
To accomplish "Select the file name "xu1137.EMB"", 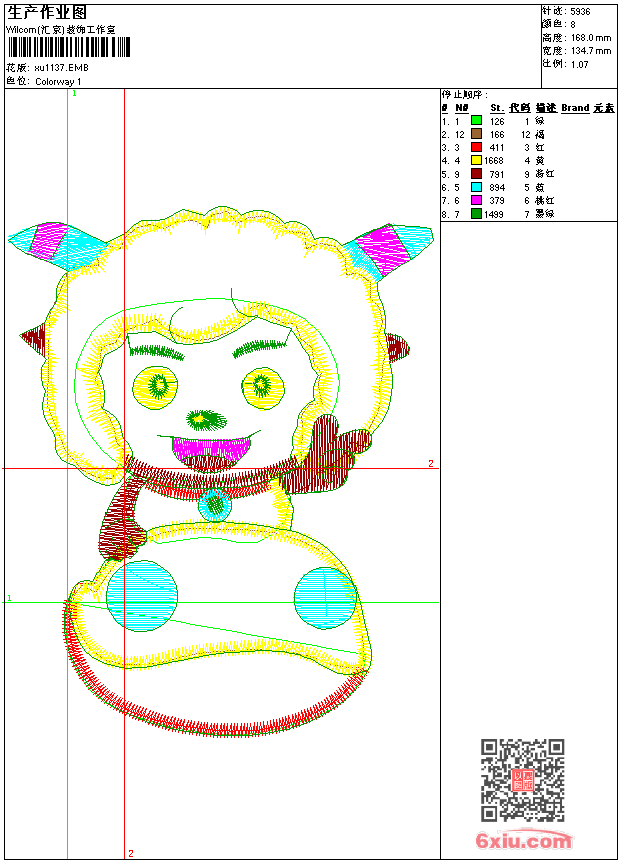I will pos(61,67).
